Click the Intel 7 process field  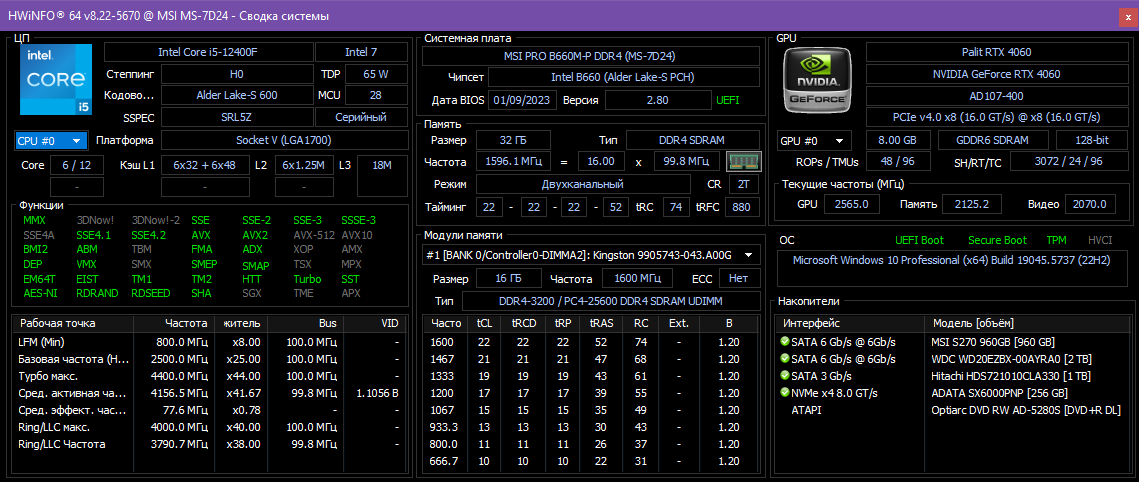[361, 52]
